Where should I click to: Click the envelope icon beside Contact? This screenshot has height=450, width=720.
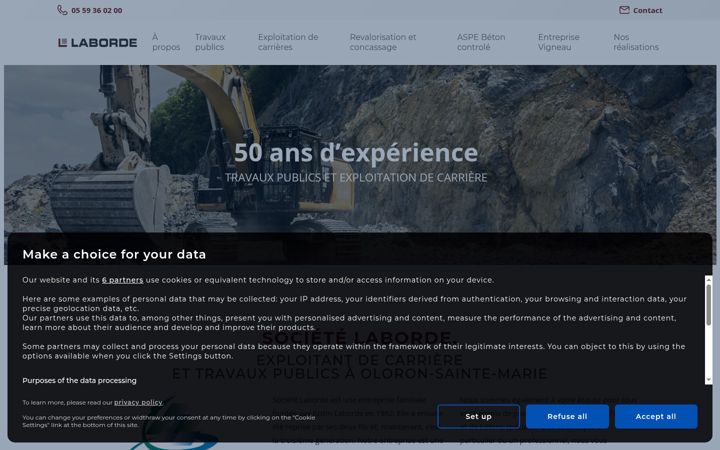(624, 10)
